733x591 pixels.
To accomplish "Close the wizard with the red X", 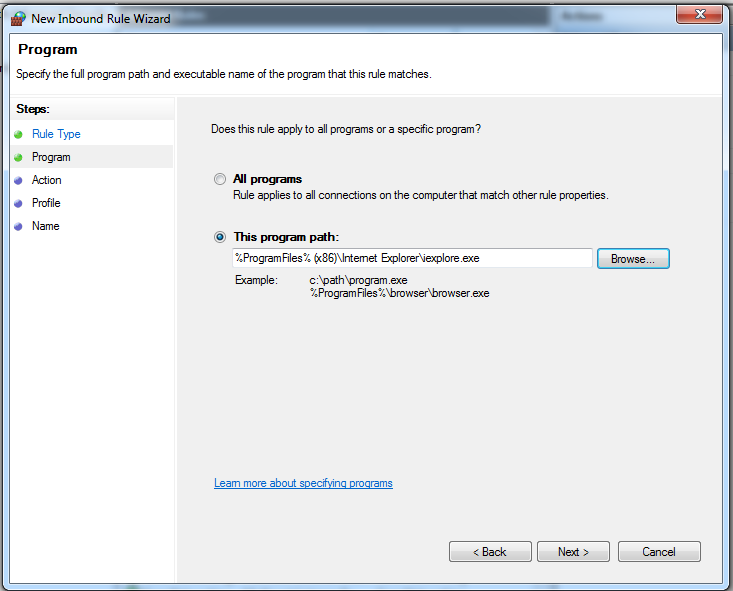I will (x=699, y=14).
